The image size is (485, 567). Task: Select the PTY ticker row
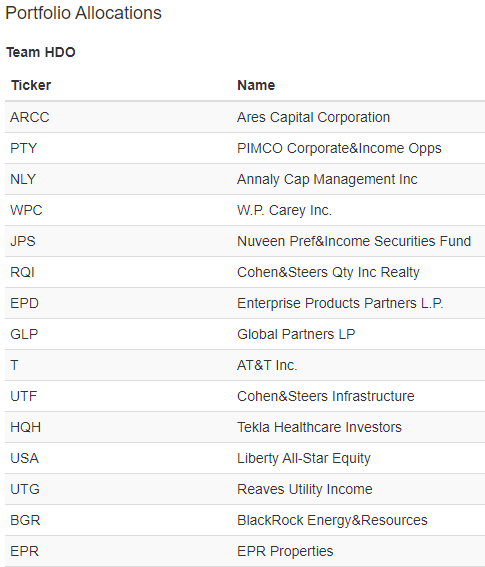pyautogui.click(x=245, y=148)
